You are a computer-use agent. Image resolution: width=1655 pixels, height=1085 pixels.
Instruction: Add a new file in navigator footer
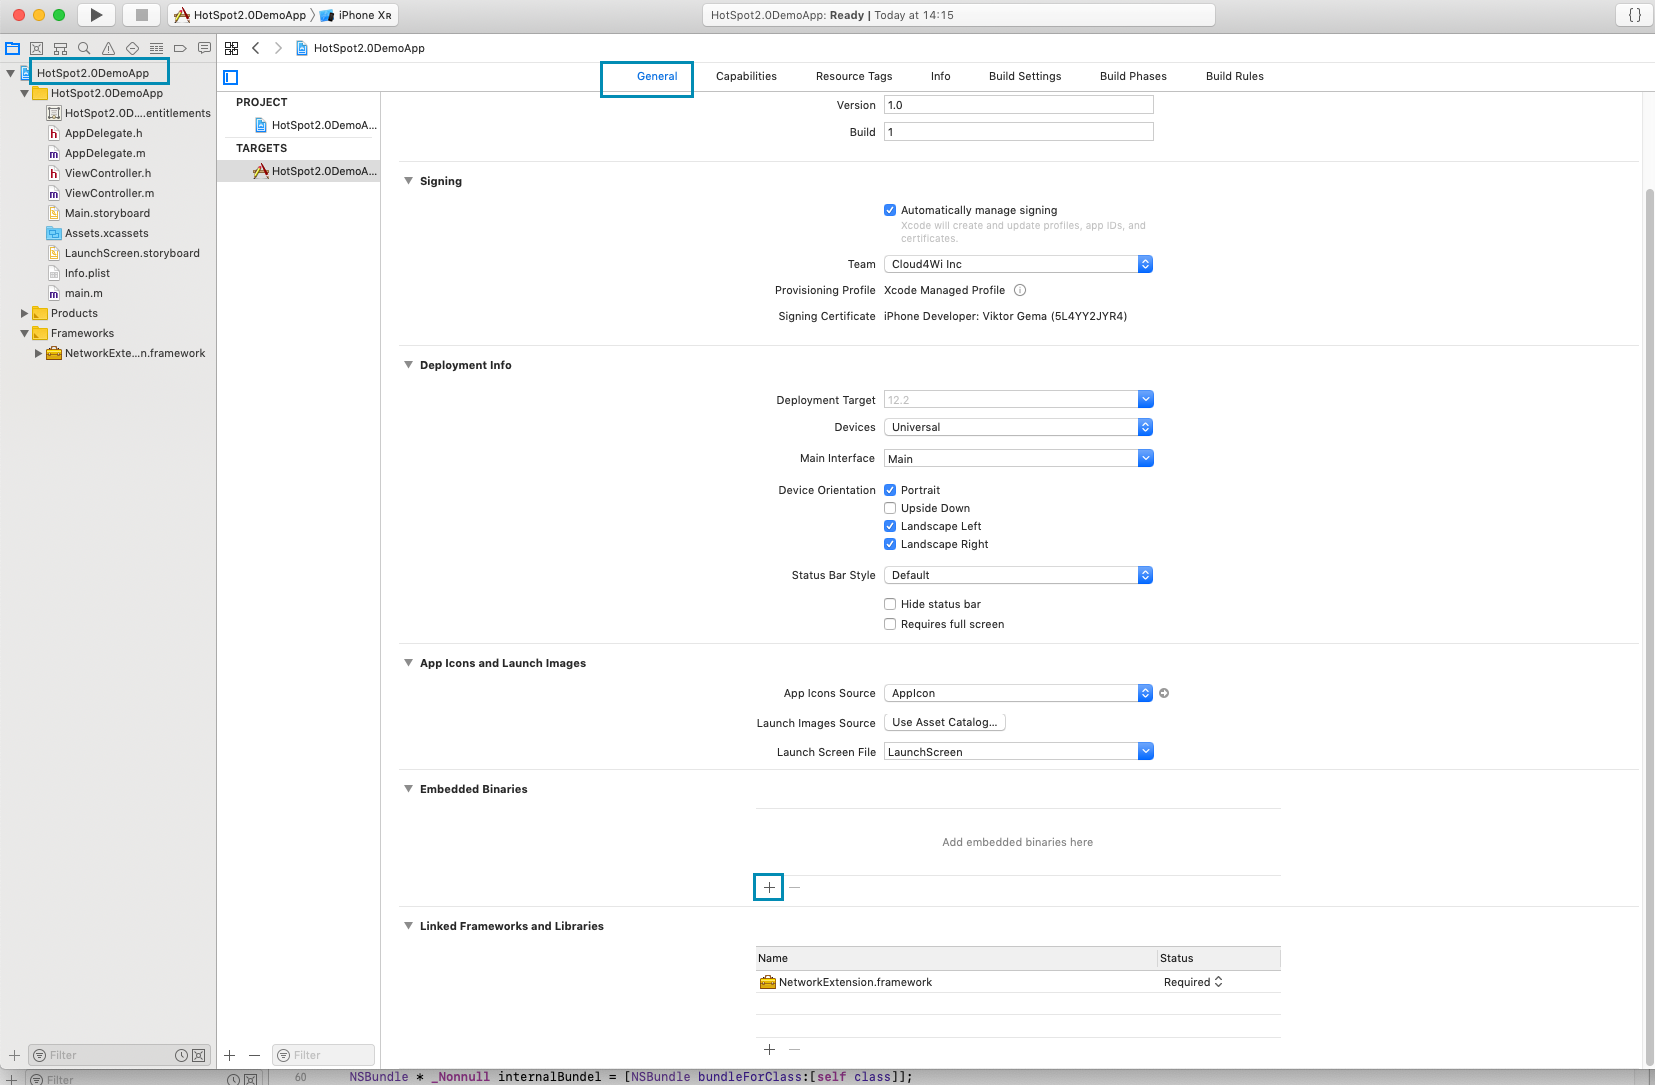click(14, 1055)
